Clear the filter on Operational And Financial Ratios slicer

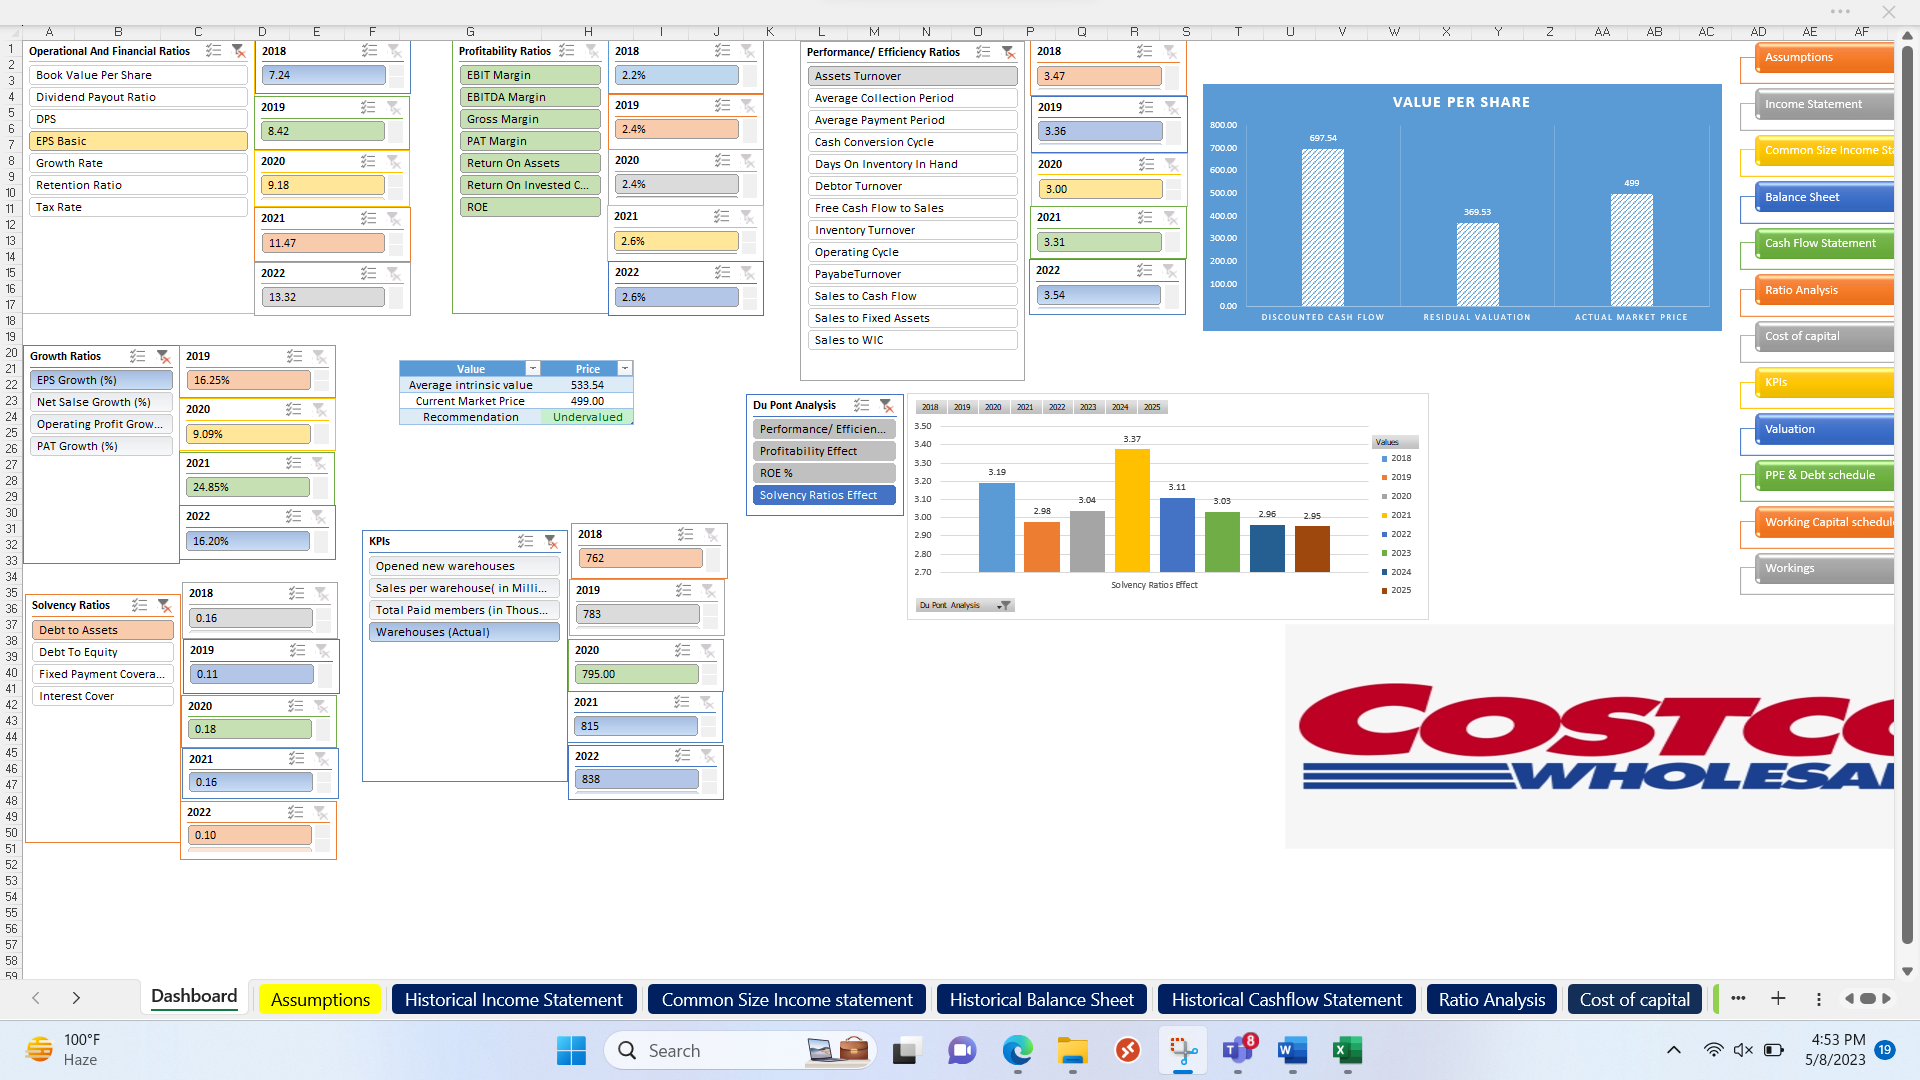click(237, 51)
